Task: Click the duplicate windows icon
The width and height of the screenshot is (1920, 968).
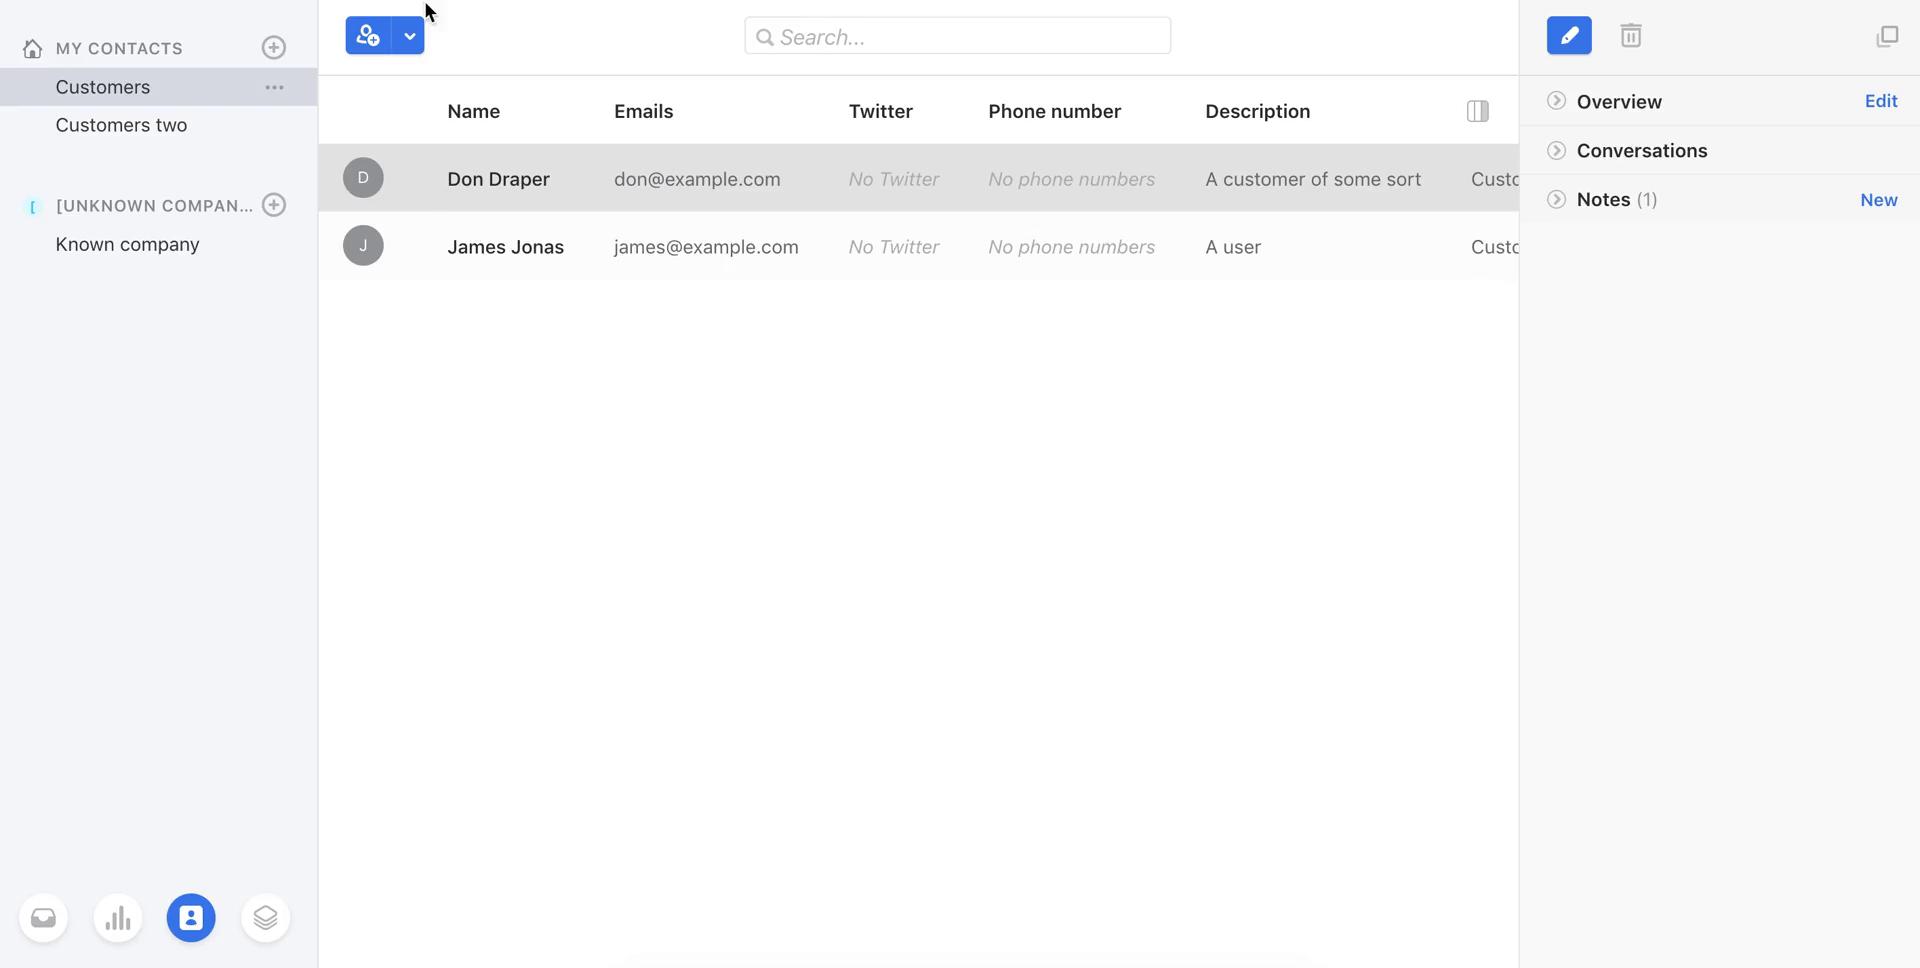Action: click(x=1887, y=36)
